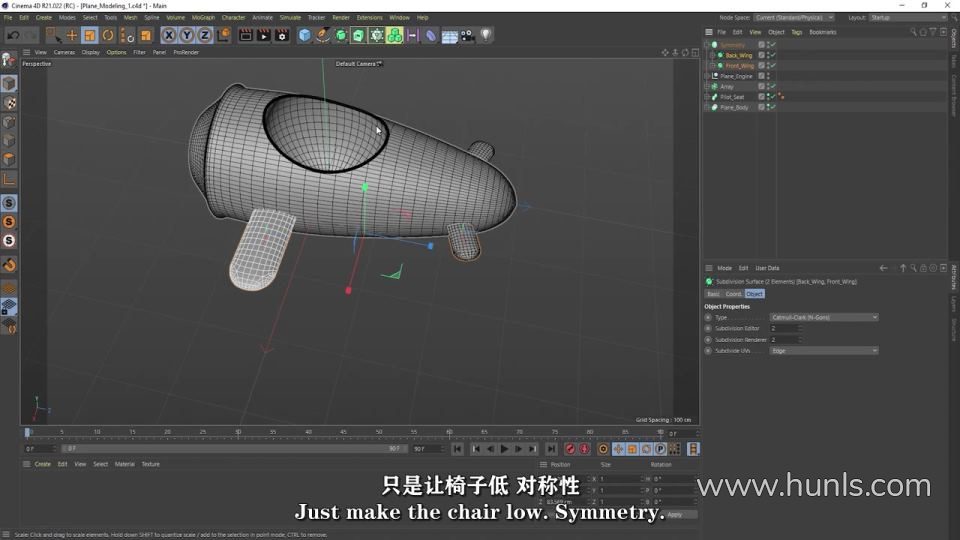Screen dimensions: 960x540
Task: Open the MoGraph menu
Action: coord(203,17)
